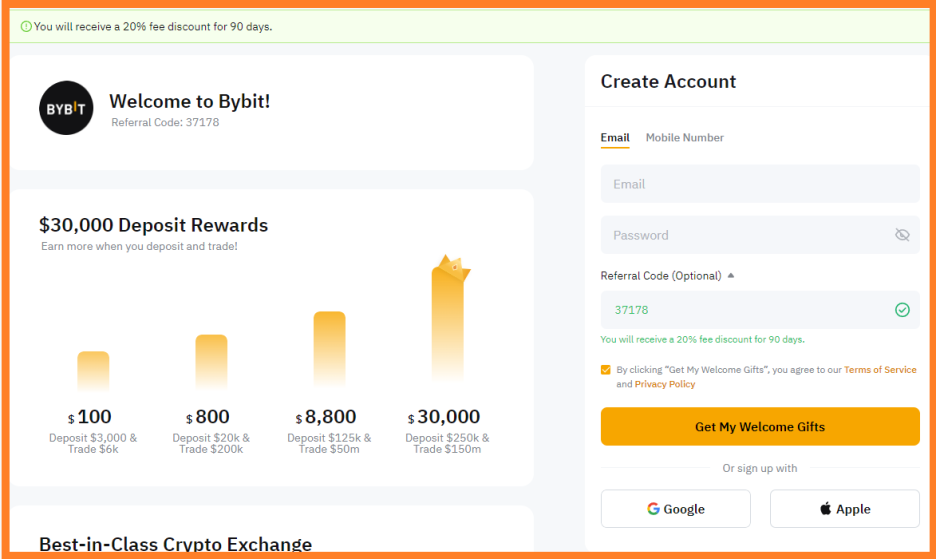Click the $800 reward bar
The height and width of the screenshot is (559, 936).
coord(211,361)
